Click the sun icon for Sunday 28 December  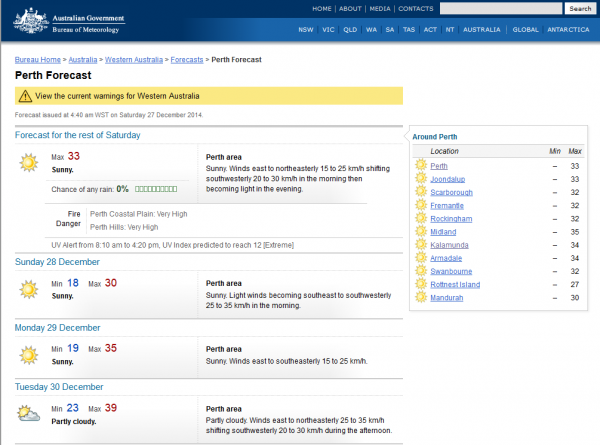(x=27, y=290)
